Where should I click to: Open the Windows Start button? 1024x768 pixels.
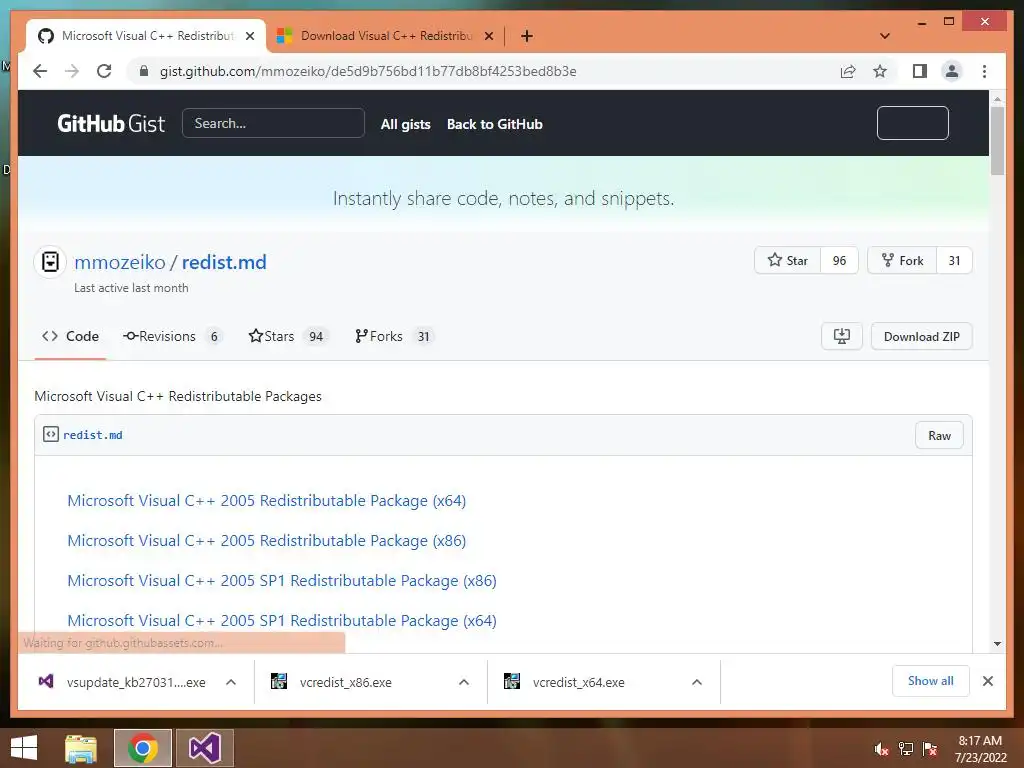pos(24,748)
